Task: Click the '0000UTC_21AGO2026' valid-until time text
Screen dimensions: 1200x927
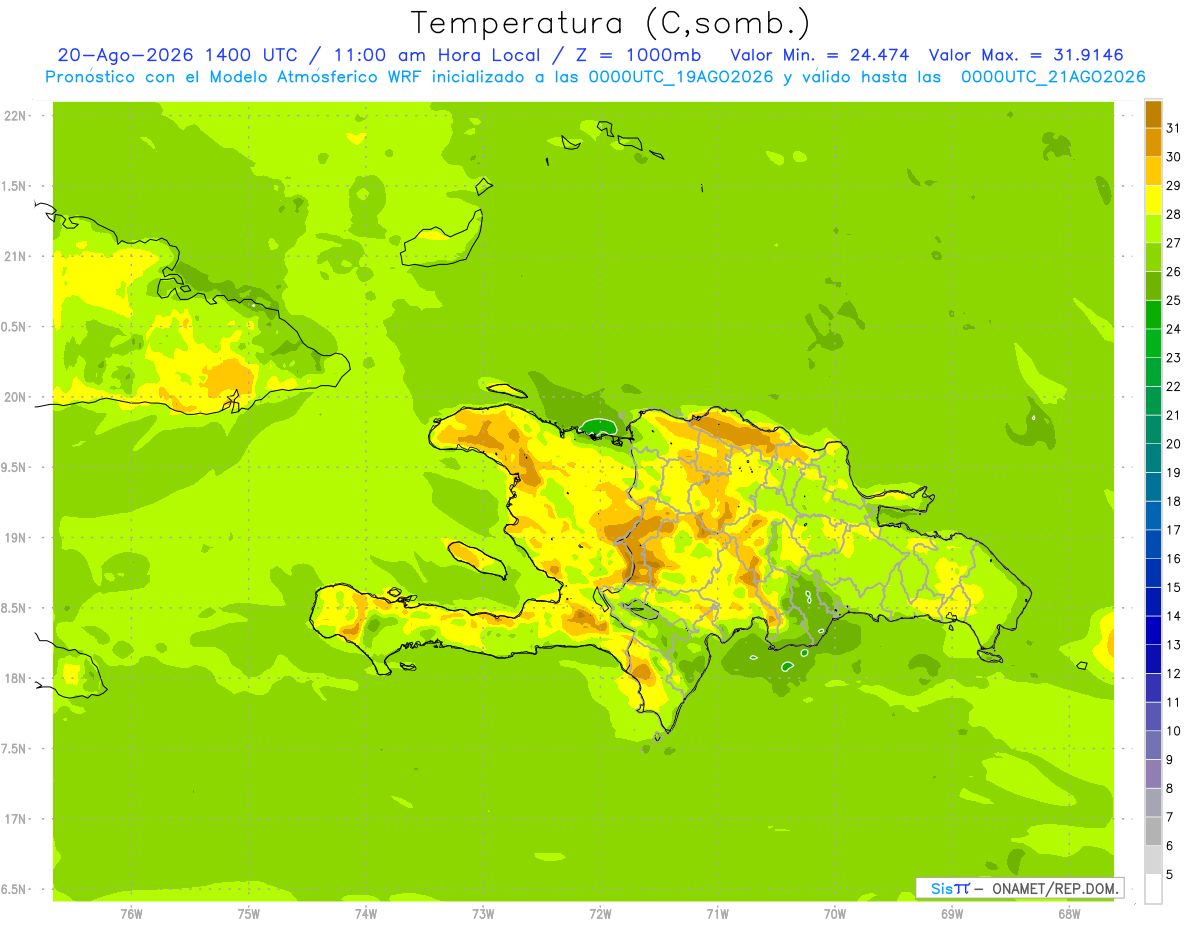Action: pyautogui.click(x=1053, y=77)
